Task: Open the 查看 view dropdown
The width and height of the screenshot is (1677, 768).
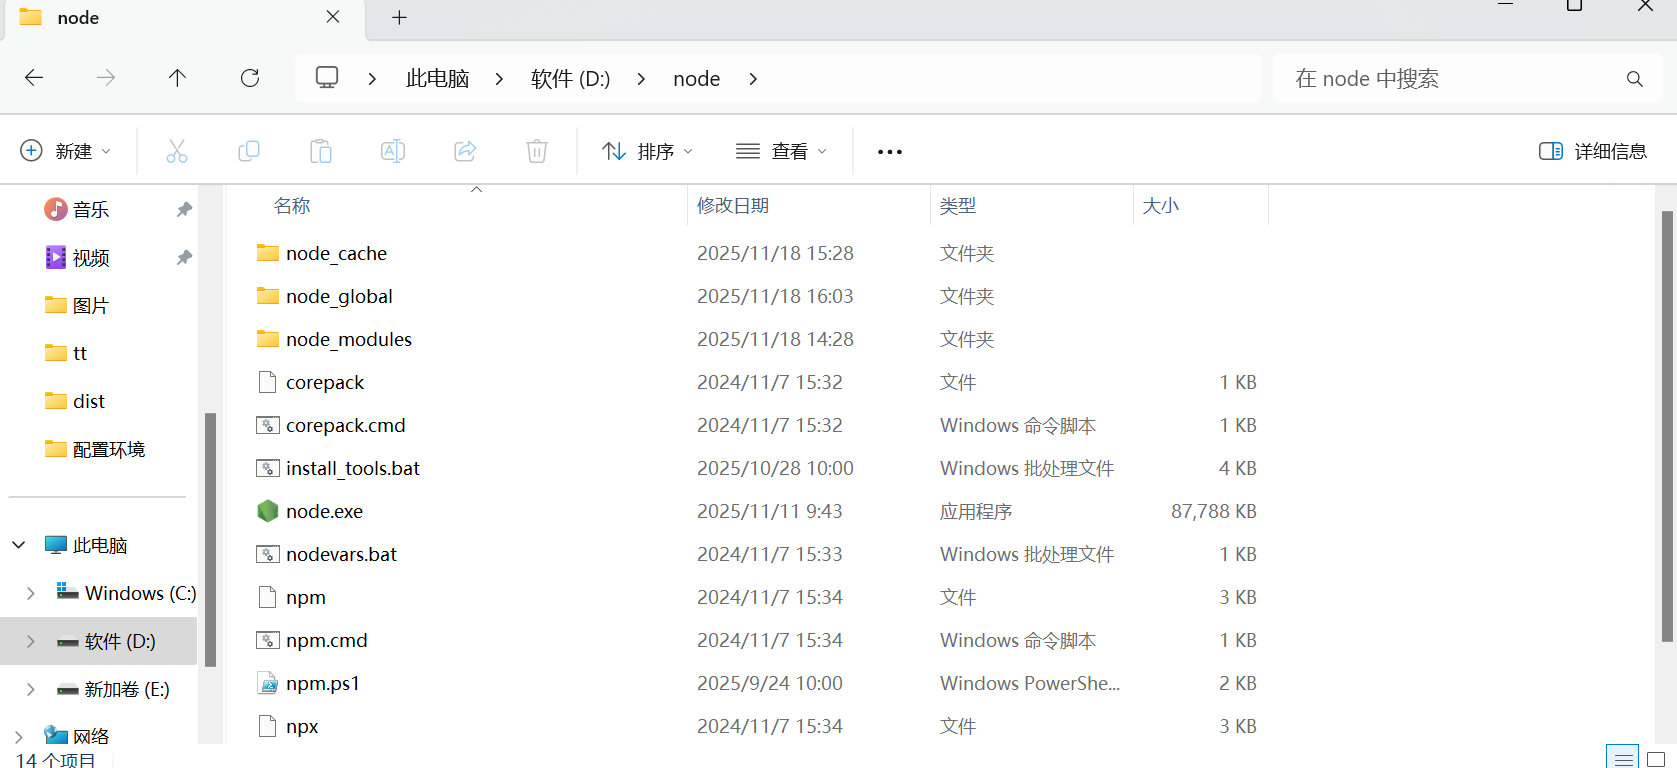Action: 781,151
